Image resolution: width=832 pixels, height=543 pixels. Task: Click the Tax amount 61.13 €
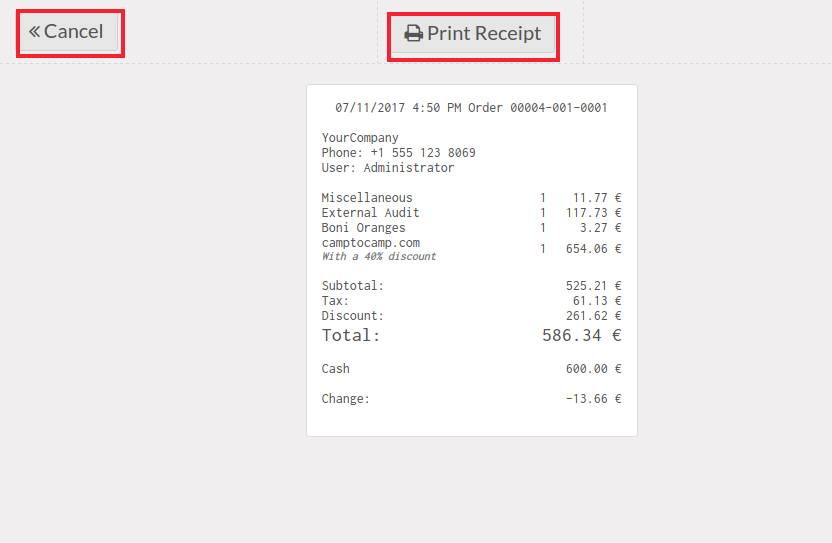coord(593,301)
